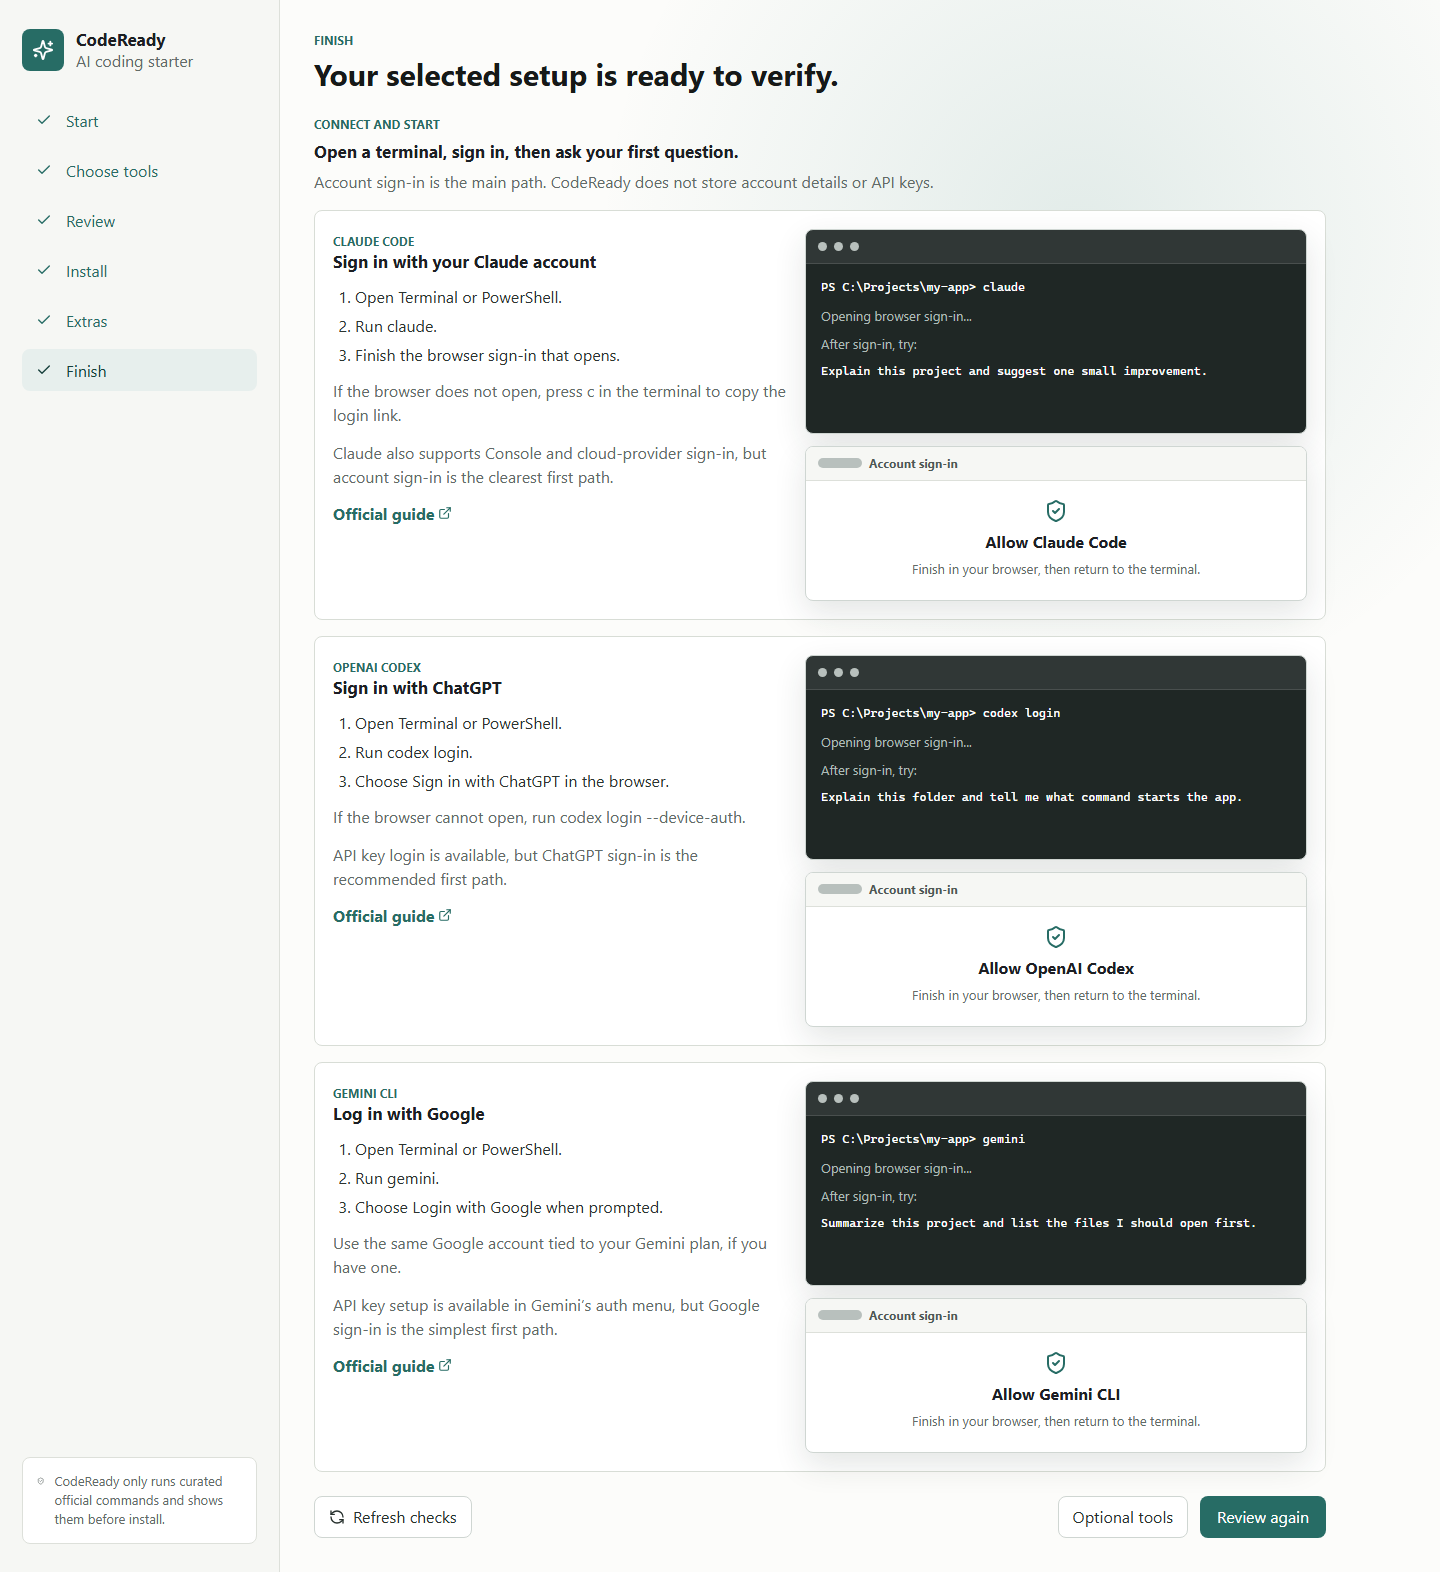Click the "OPENAI CODEX" section label

tap(377, 668)
